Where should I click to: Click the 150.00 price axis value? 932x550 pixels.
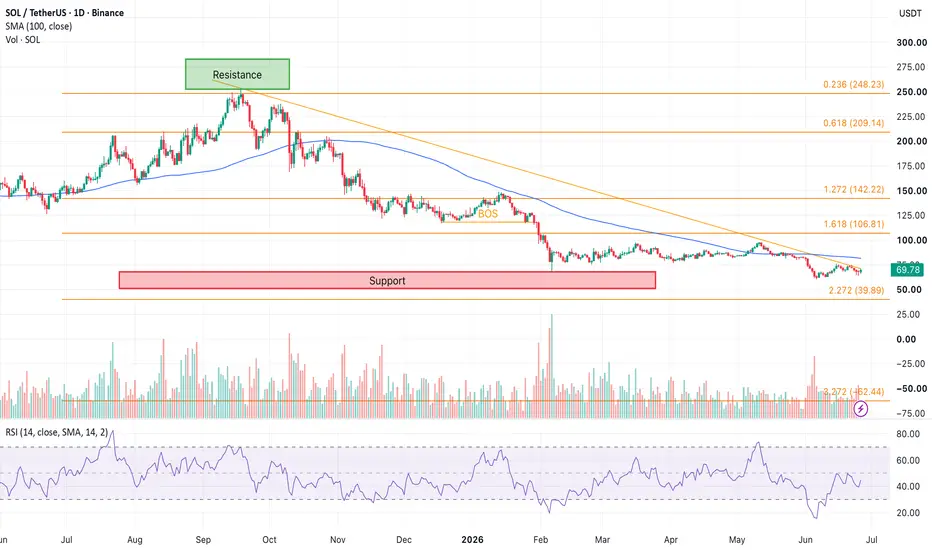click(x=911, y=191)
